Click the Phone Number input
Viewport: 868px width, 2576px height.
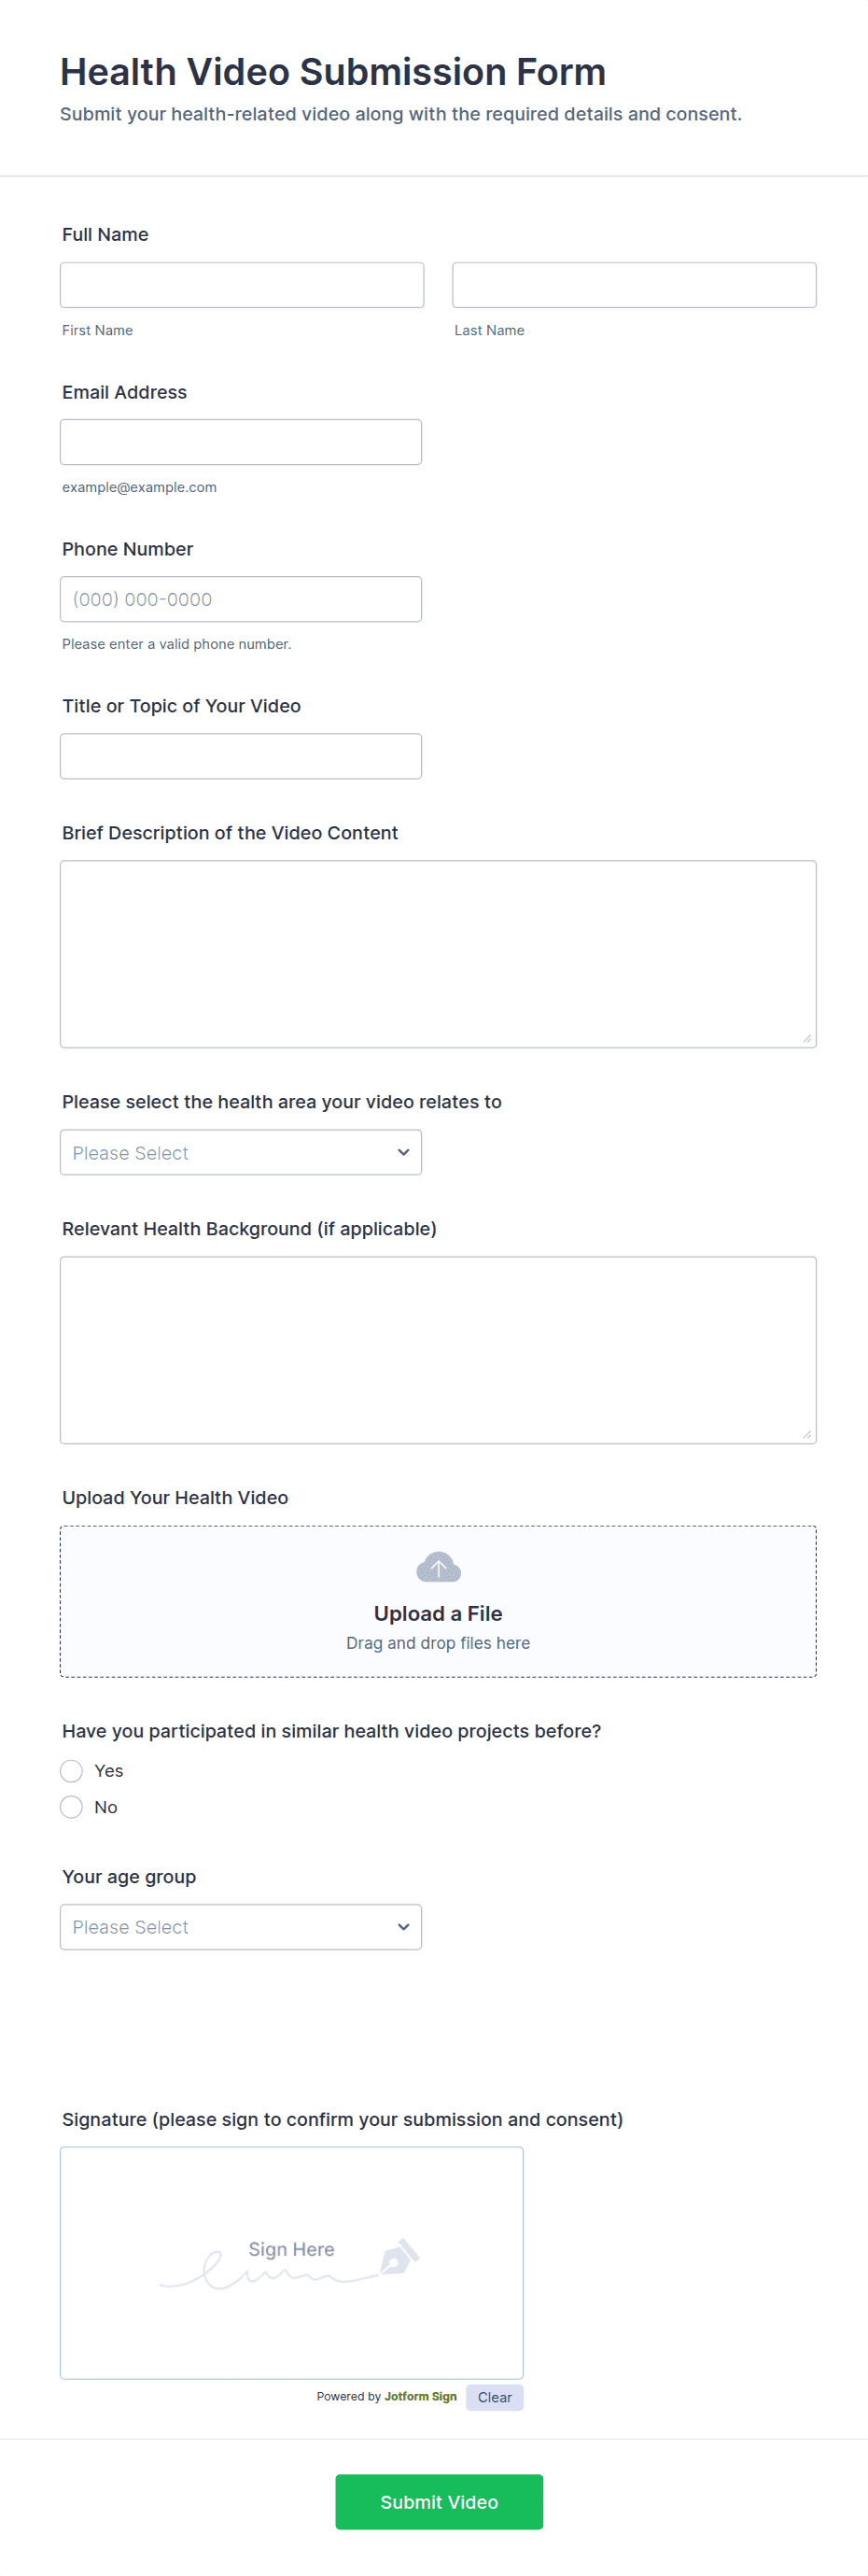241,599
